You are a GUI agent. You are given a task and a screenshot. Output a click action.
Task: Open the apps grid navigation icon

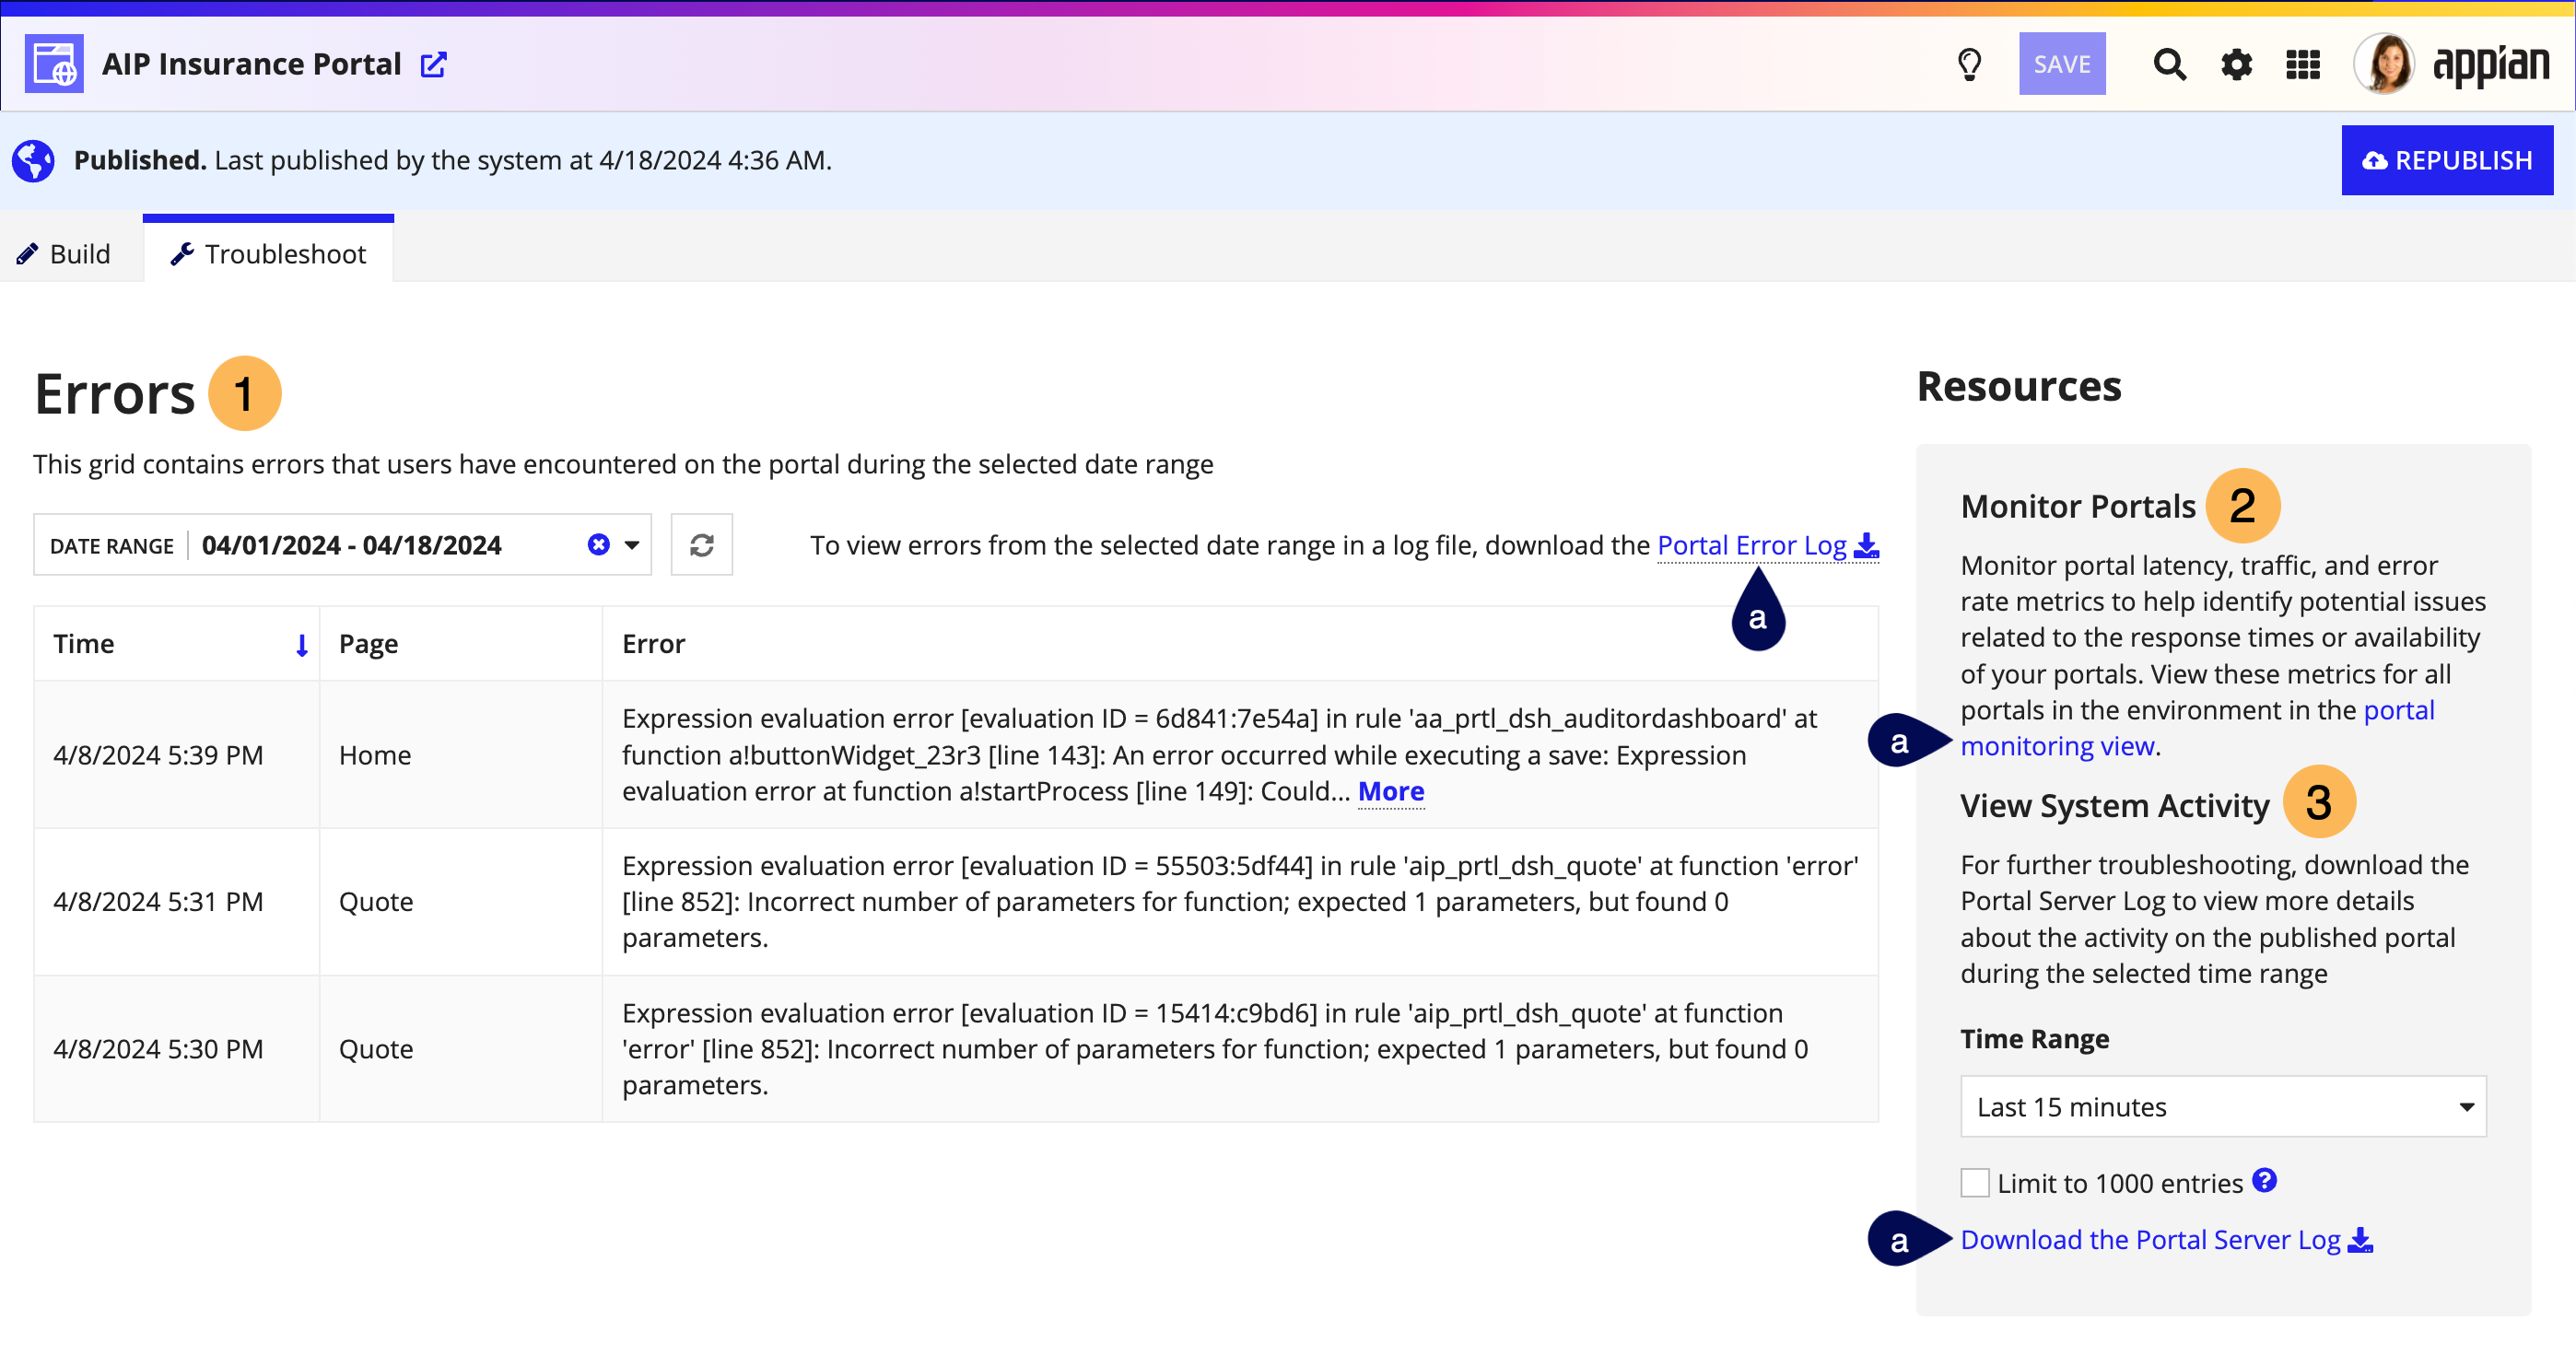click(x=2303, y=65)
